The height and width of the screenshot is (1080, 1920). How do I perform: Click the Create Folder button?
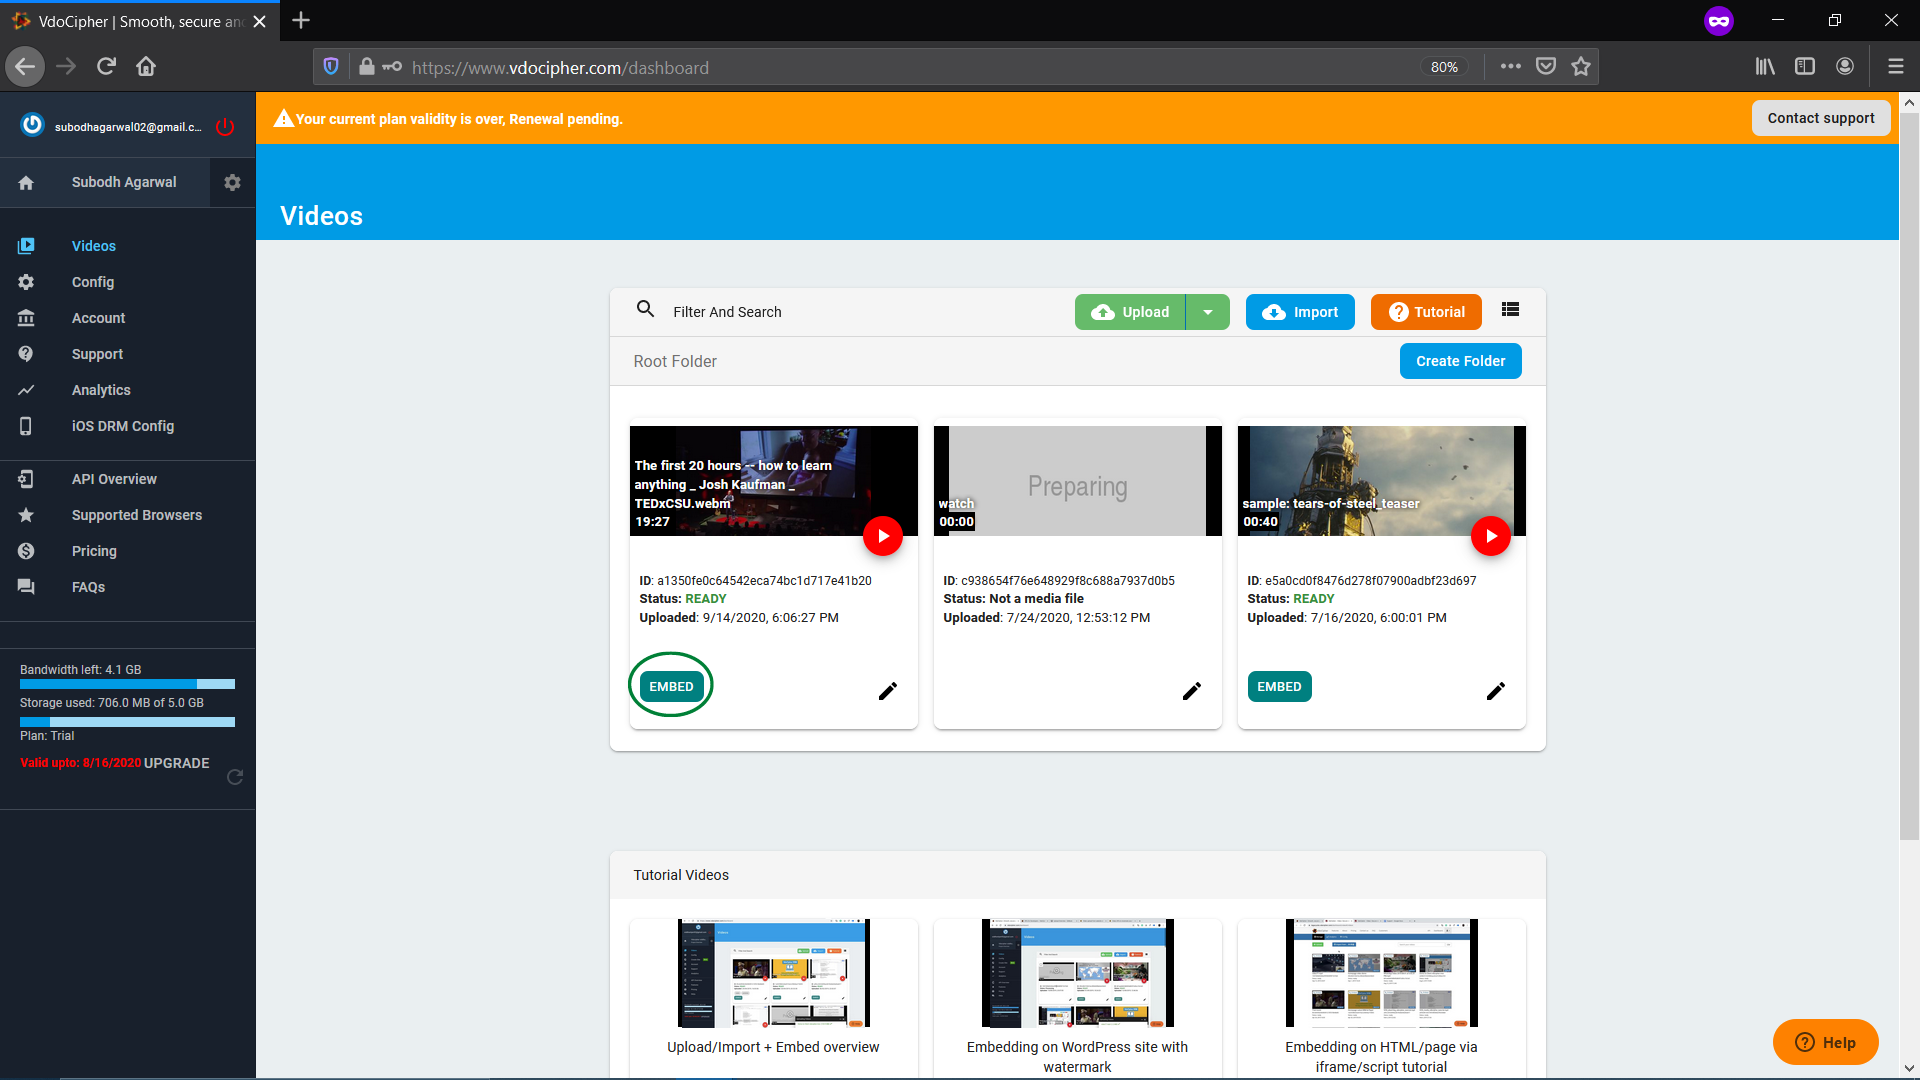click(1460, 361)
